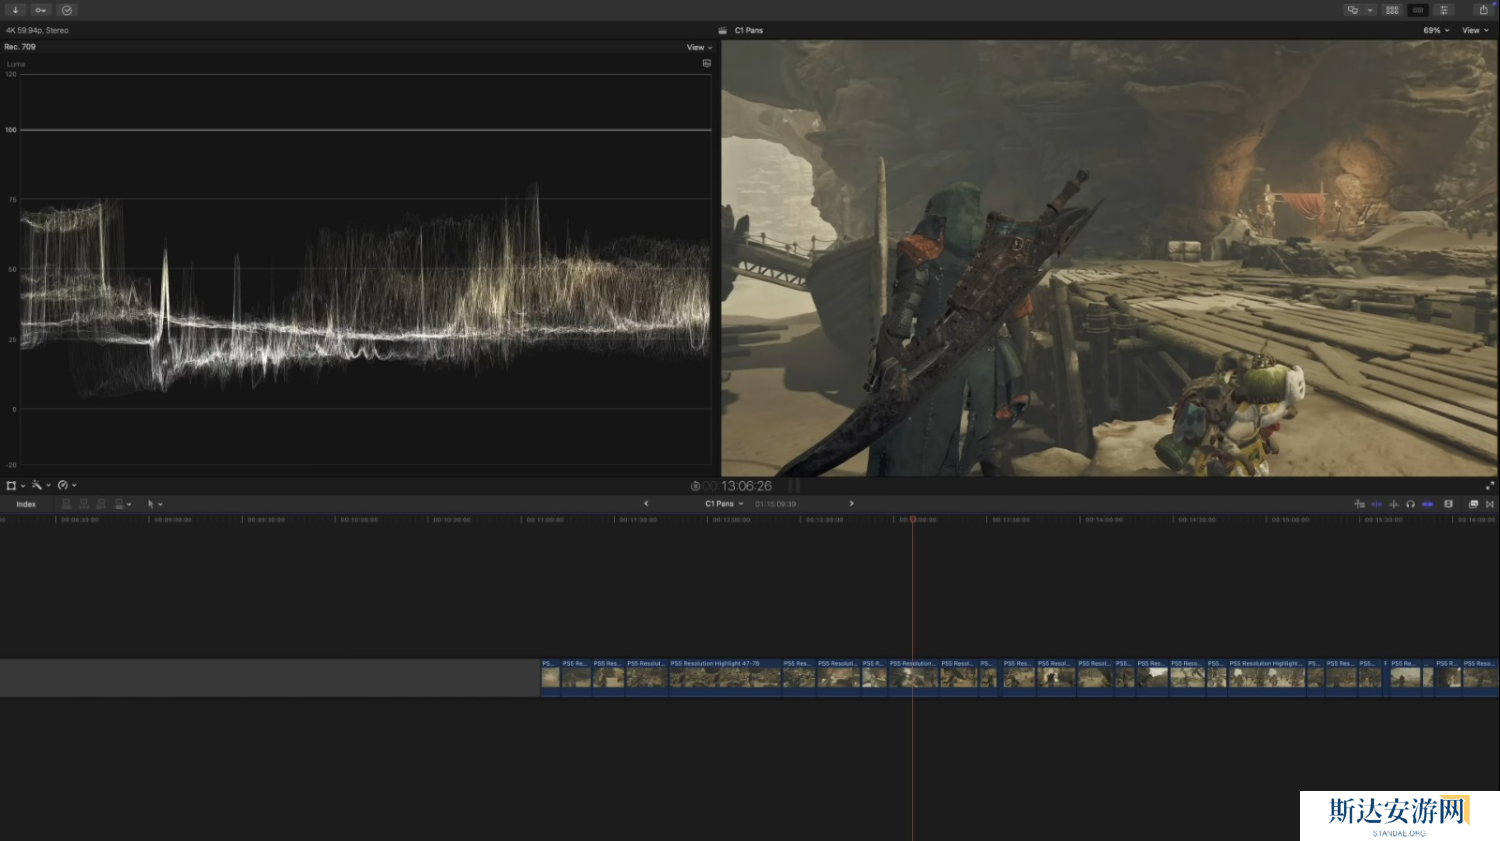The width and height of the screenshot is (1500, 841).
Task: Go back in timeline history arrow
Action: 646,504
